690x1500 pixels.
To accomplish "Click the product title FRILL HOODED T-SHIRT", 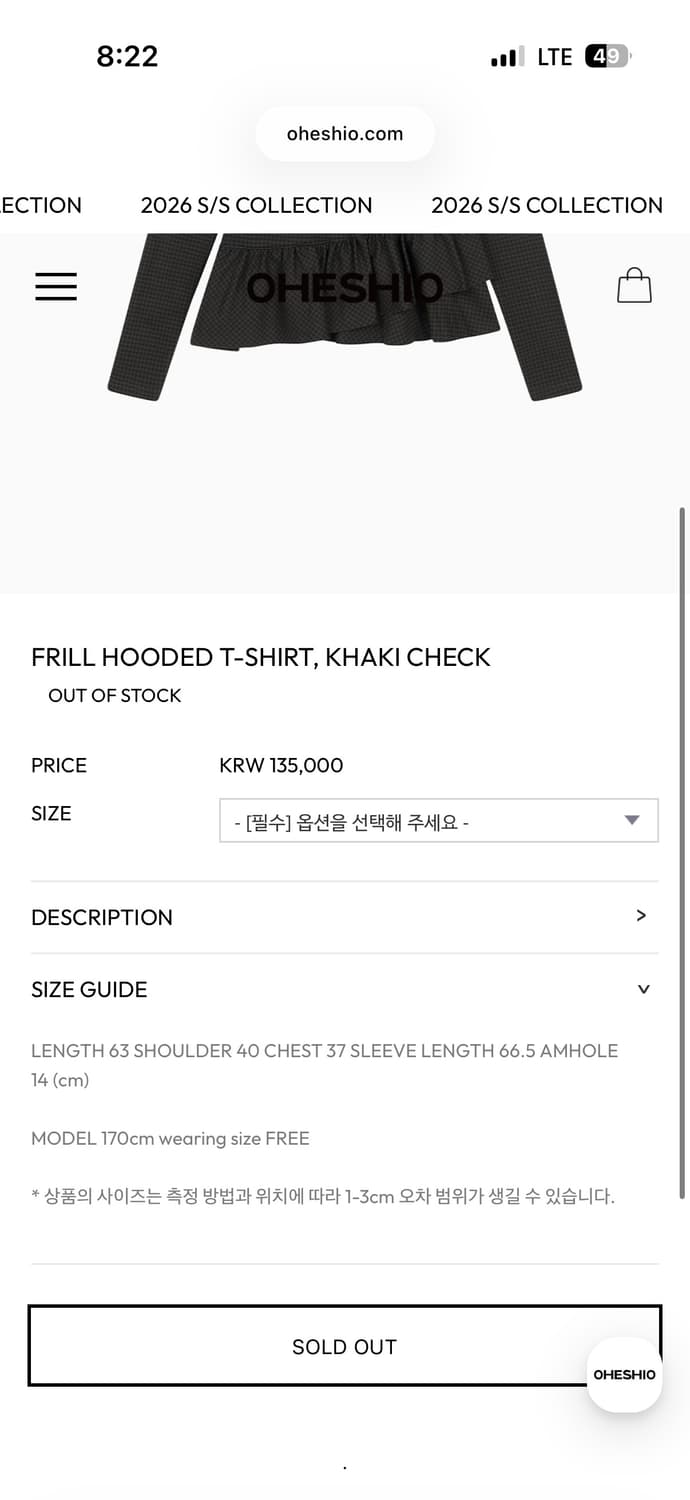I will pos(260,657).
